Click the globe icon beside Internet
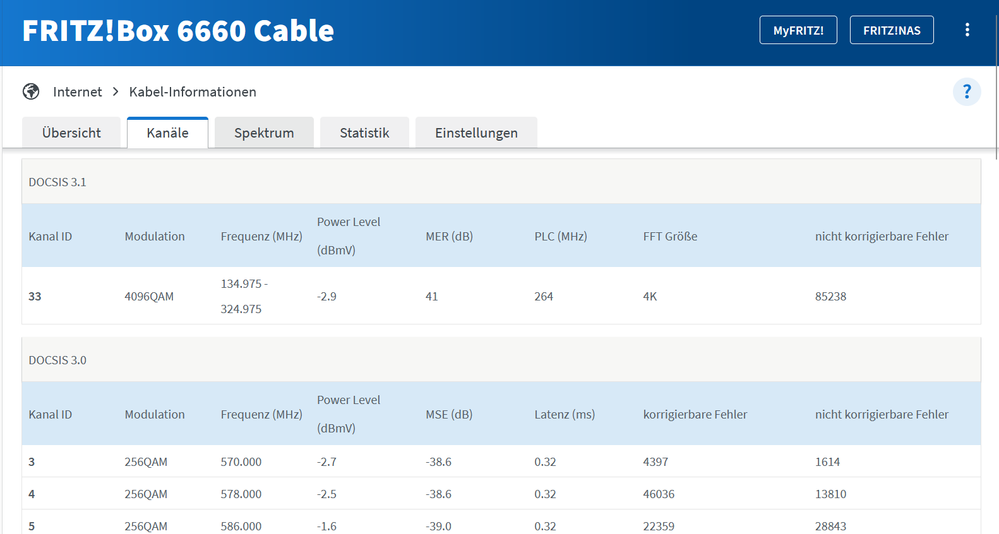Image resolution: width=999 pixels, height=534 pixels. tap(31, 92)
